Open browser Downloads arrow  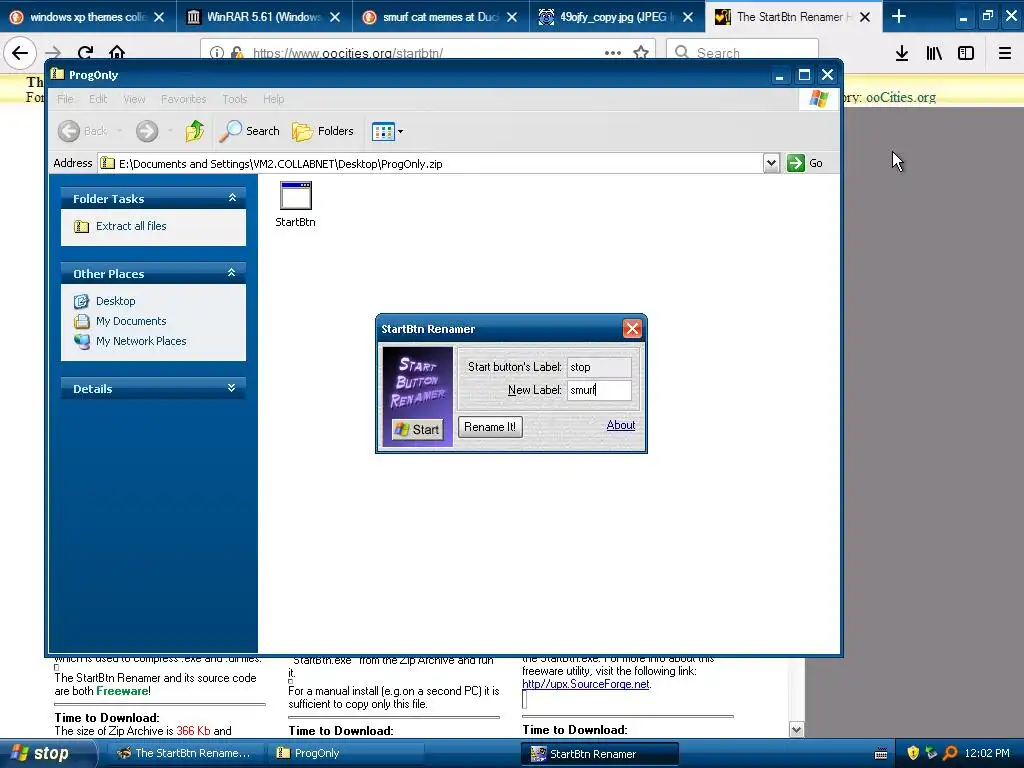point(902,53)
